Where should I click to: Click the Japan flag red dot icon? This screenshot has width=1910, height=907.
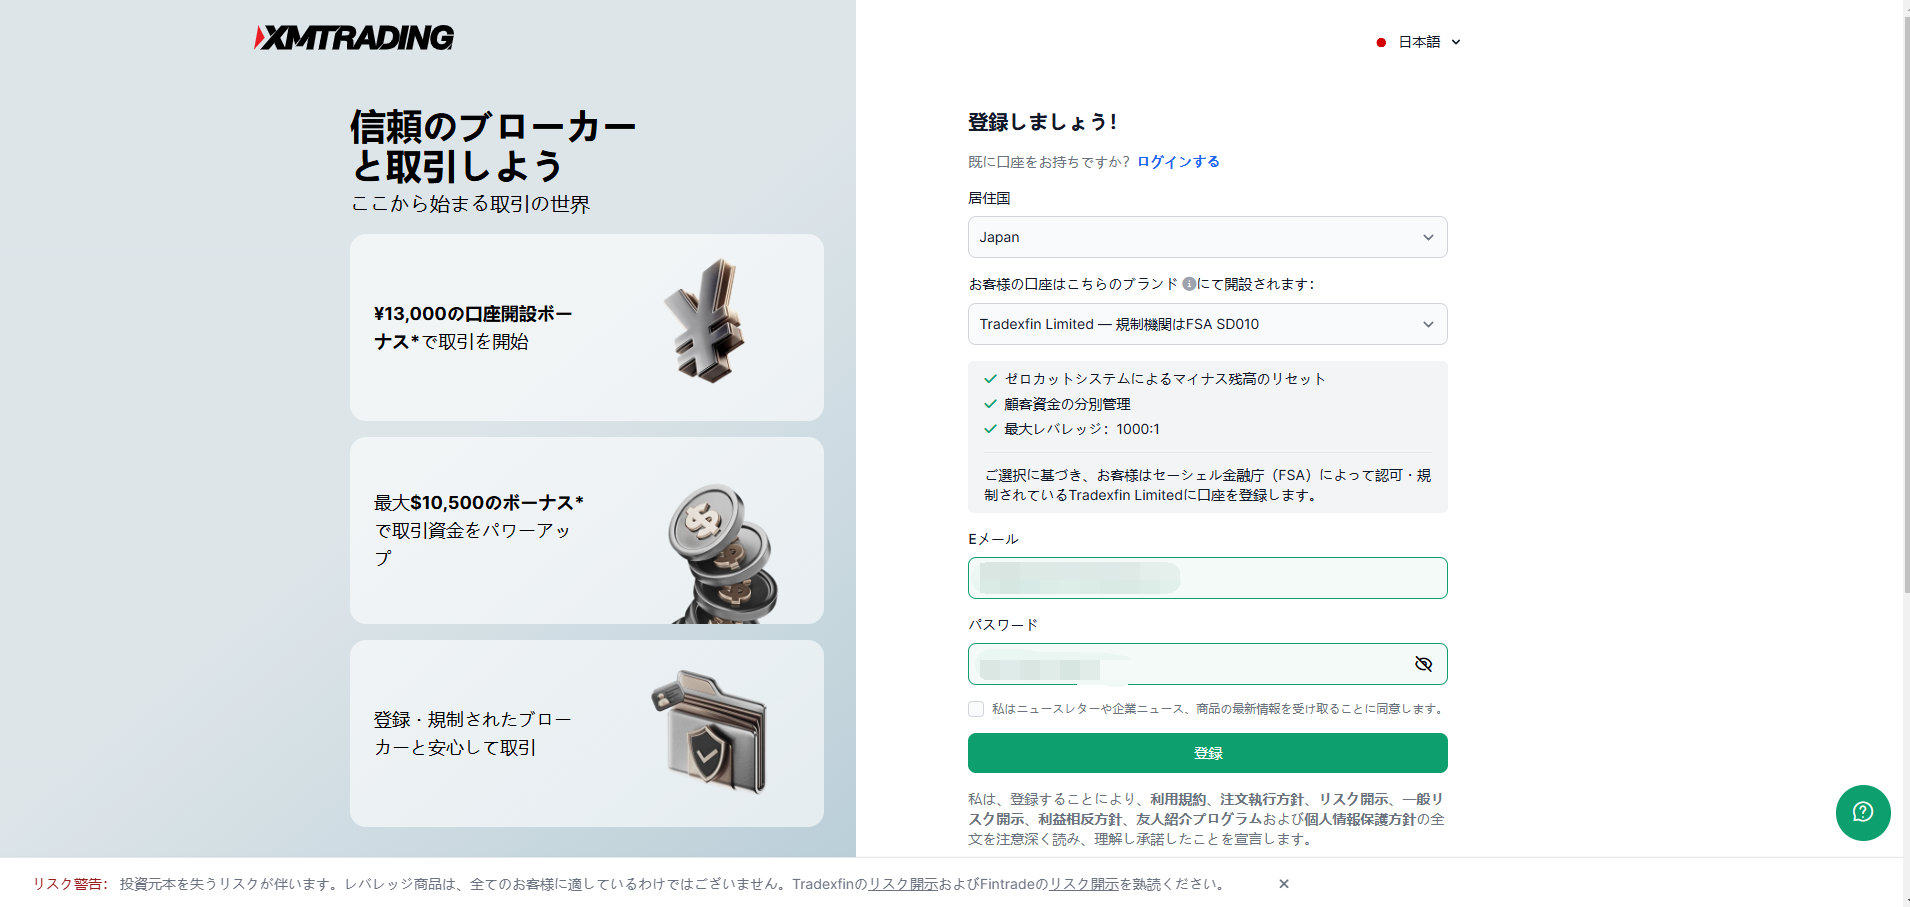(1381, 42)
